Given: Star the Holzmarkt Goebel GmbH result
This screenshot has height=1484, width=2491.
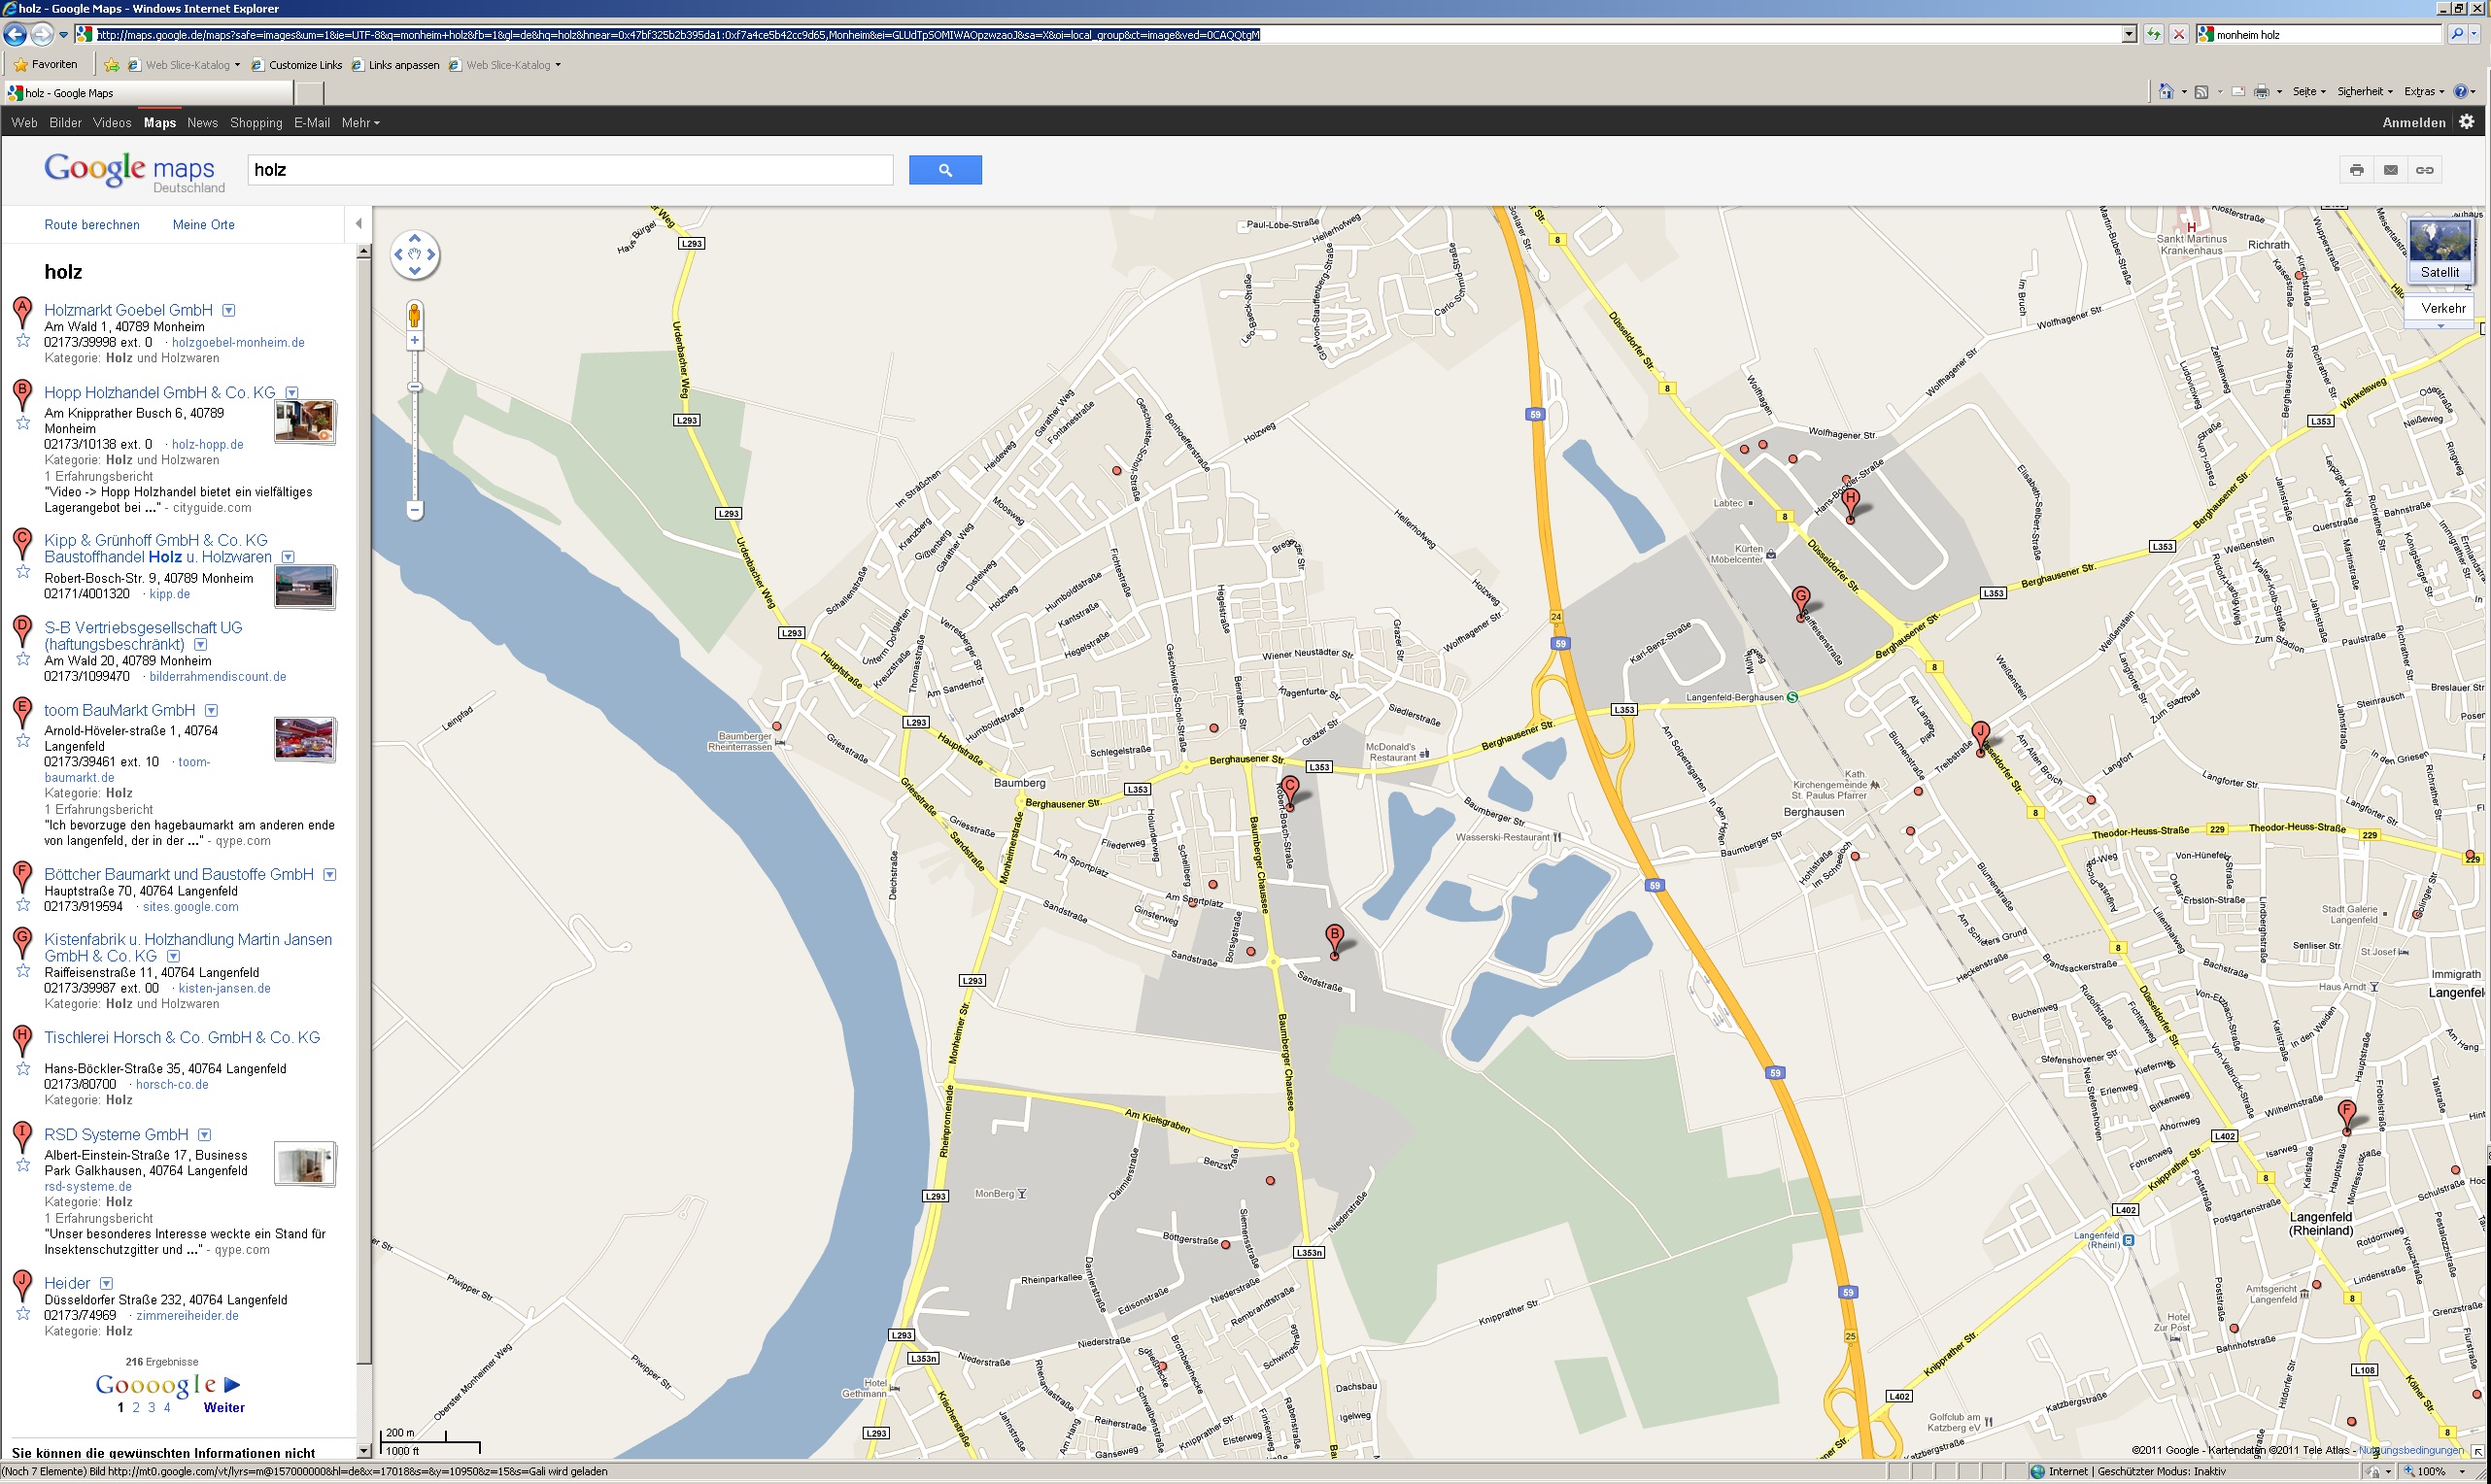Looking at the screenshot, I should coord(23,341).
